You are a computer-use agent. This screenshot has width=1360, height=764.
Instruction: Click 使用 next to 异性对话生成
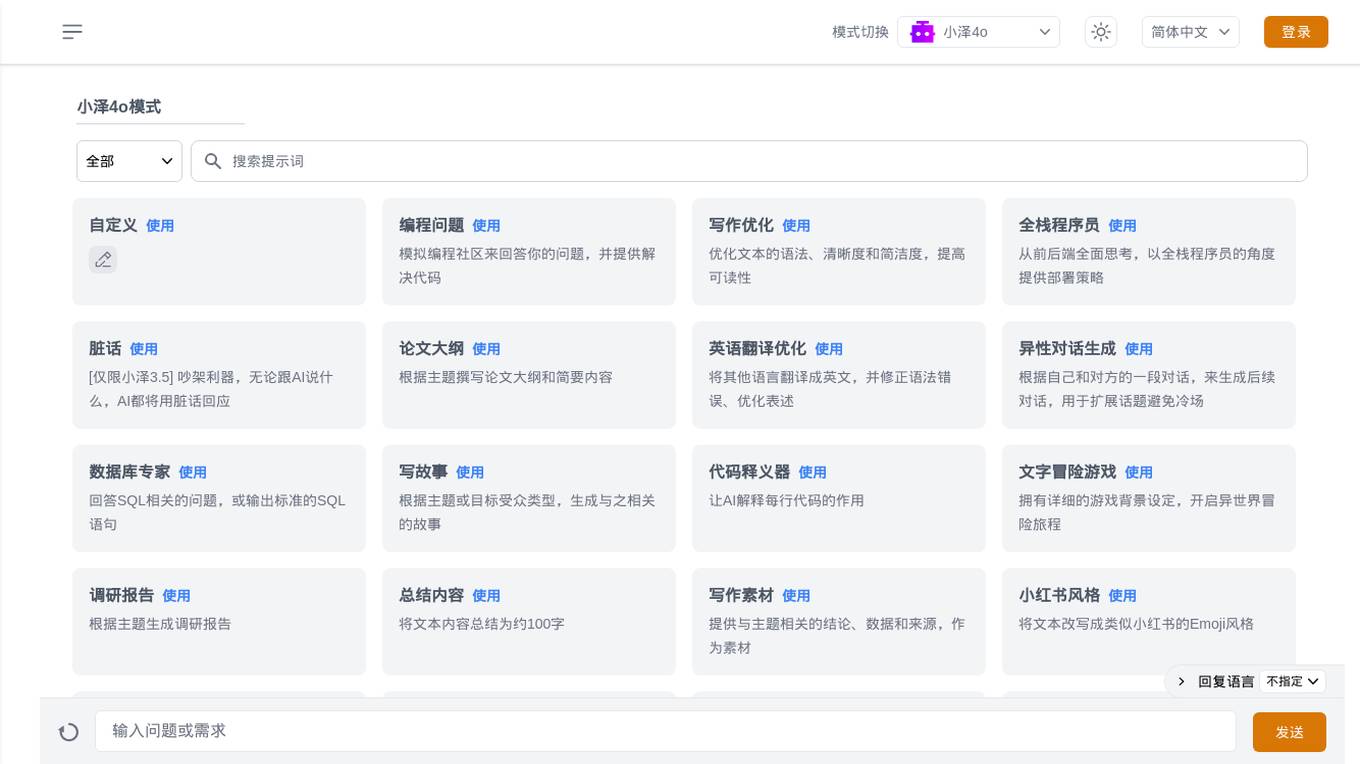1138,349
